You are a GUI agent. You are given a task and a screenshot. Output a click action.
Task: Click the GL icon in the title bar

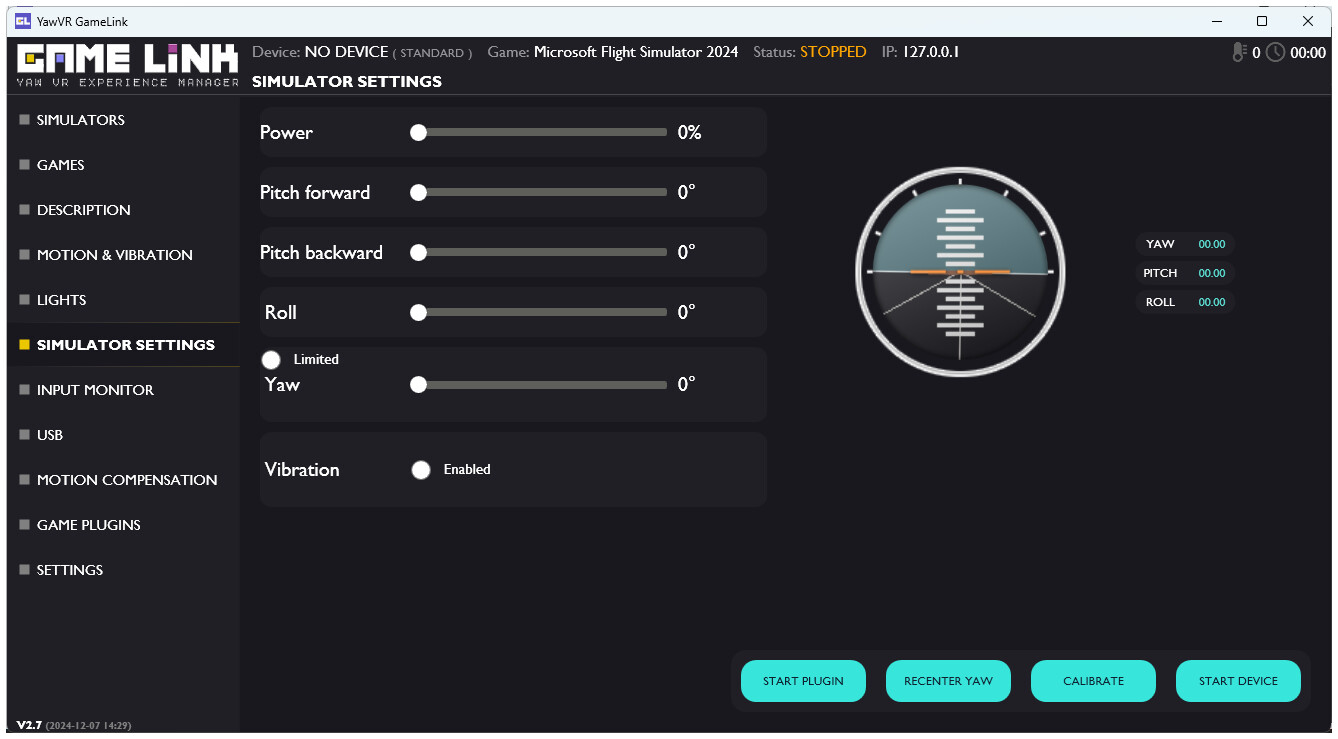pos(23,20)
